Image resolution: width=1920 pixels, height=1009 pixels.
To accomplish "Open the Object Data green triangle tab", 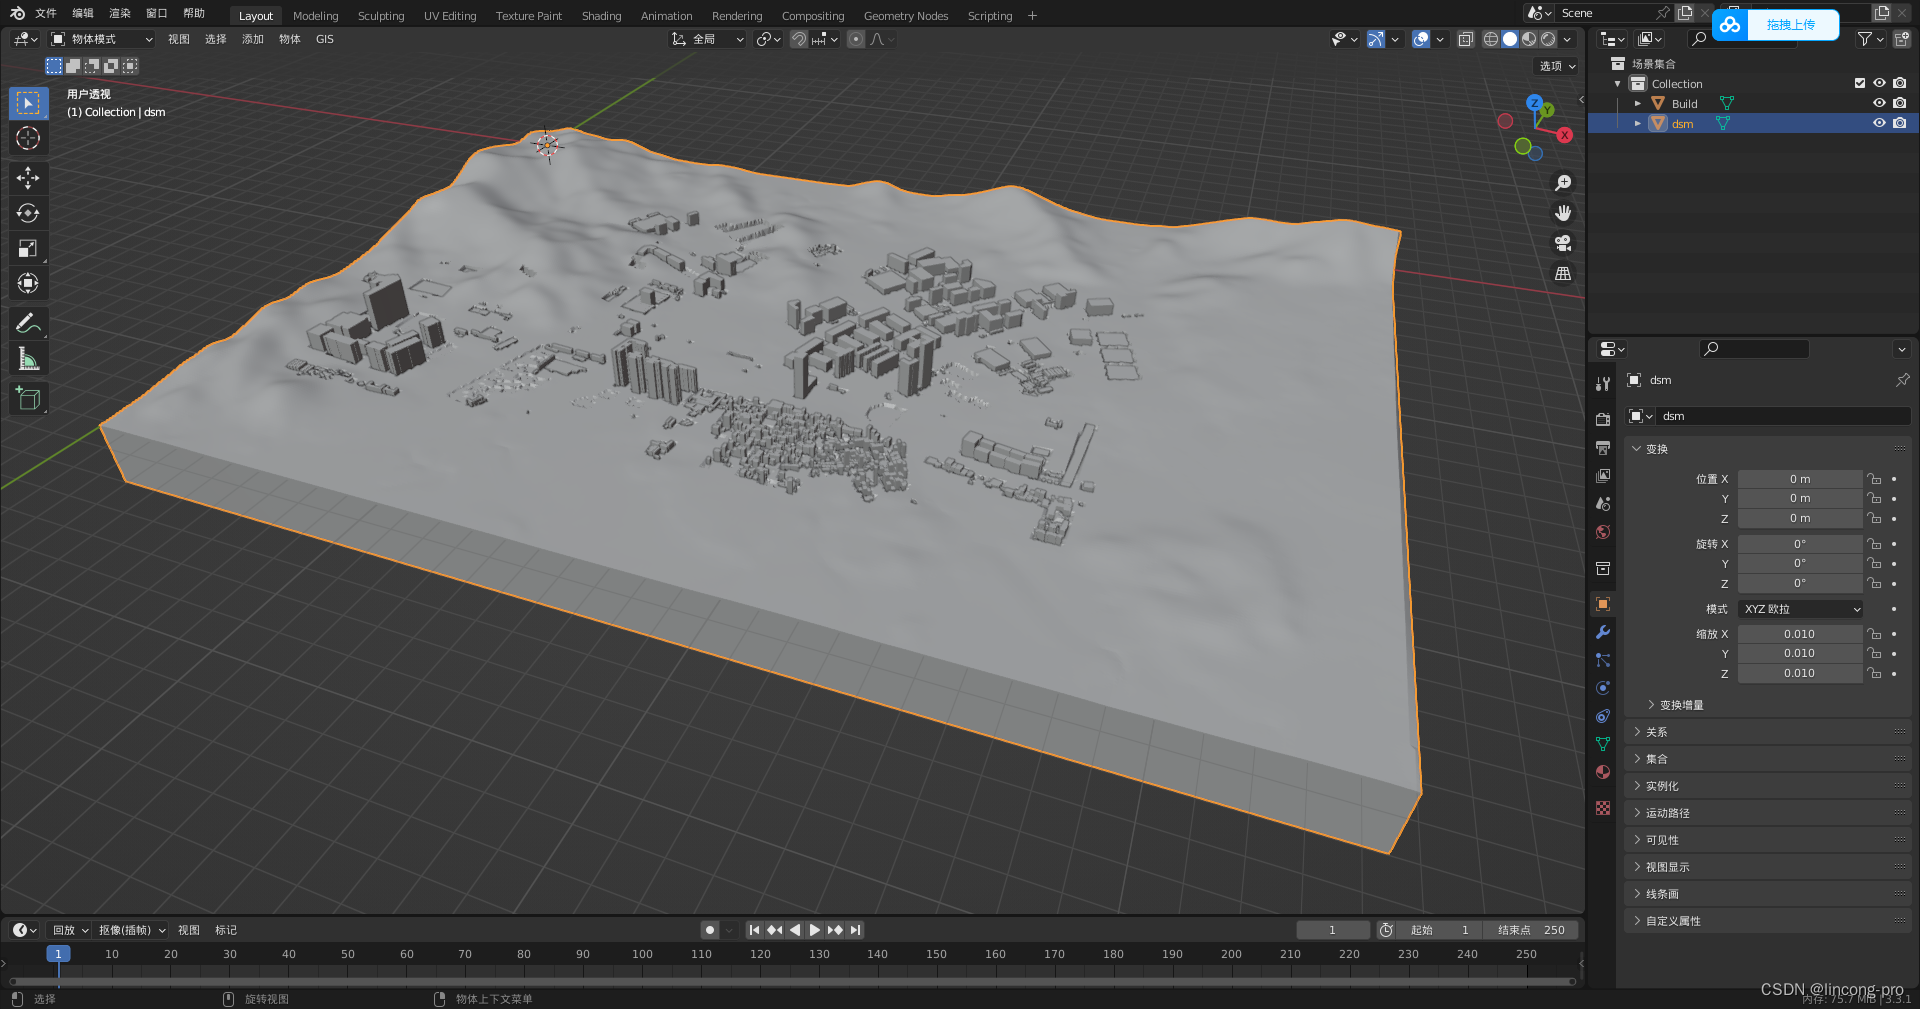I will click(x=1603, y=744).
